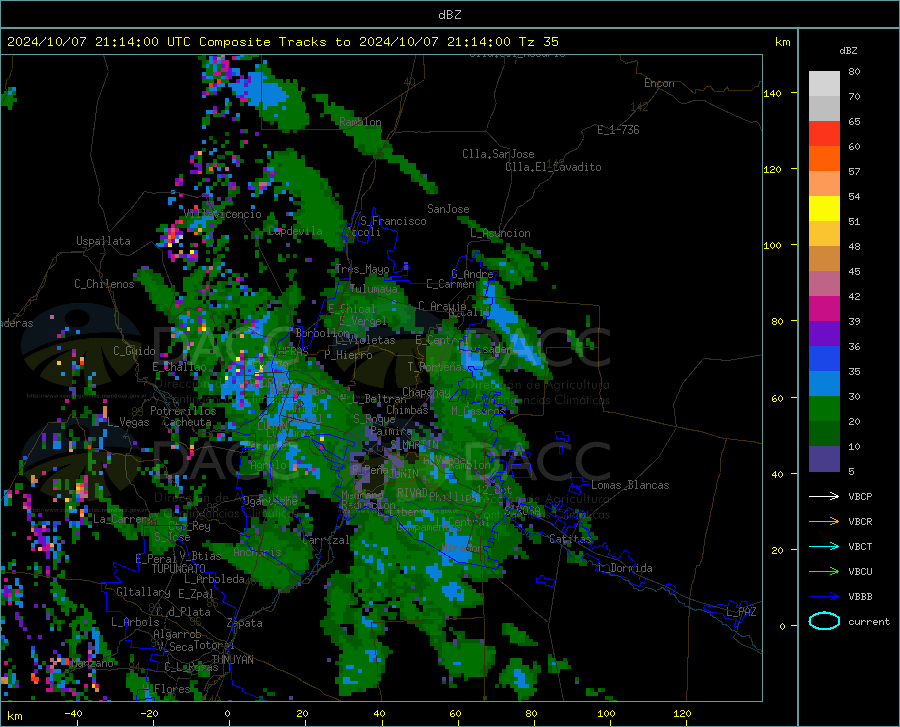900x727 pixels.
Task: Click the C_Chilenos place label
Action: coord(104,284)
